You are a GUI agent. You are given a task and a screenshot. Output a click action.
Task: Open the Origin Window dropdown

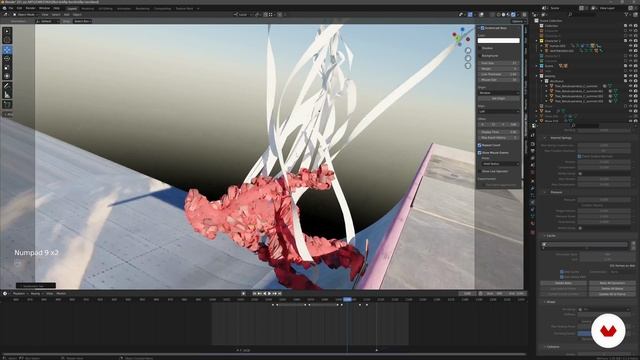pos(499,93)
